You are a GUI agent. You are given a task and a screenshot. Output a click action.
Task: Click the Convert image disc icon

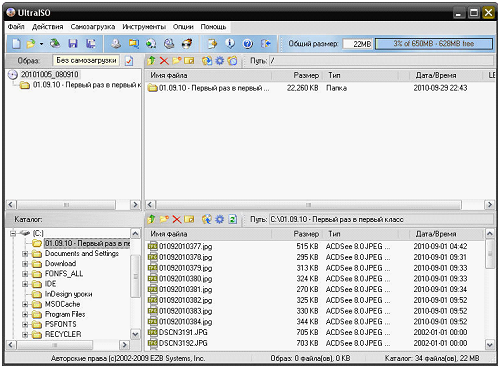[151, 44]
